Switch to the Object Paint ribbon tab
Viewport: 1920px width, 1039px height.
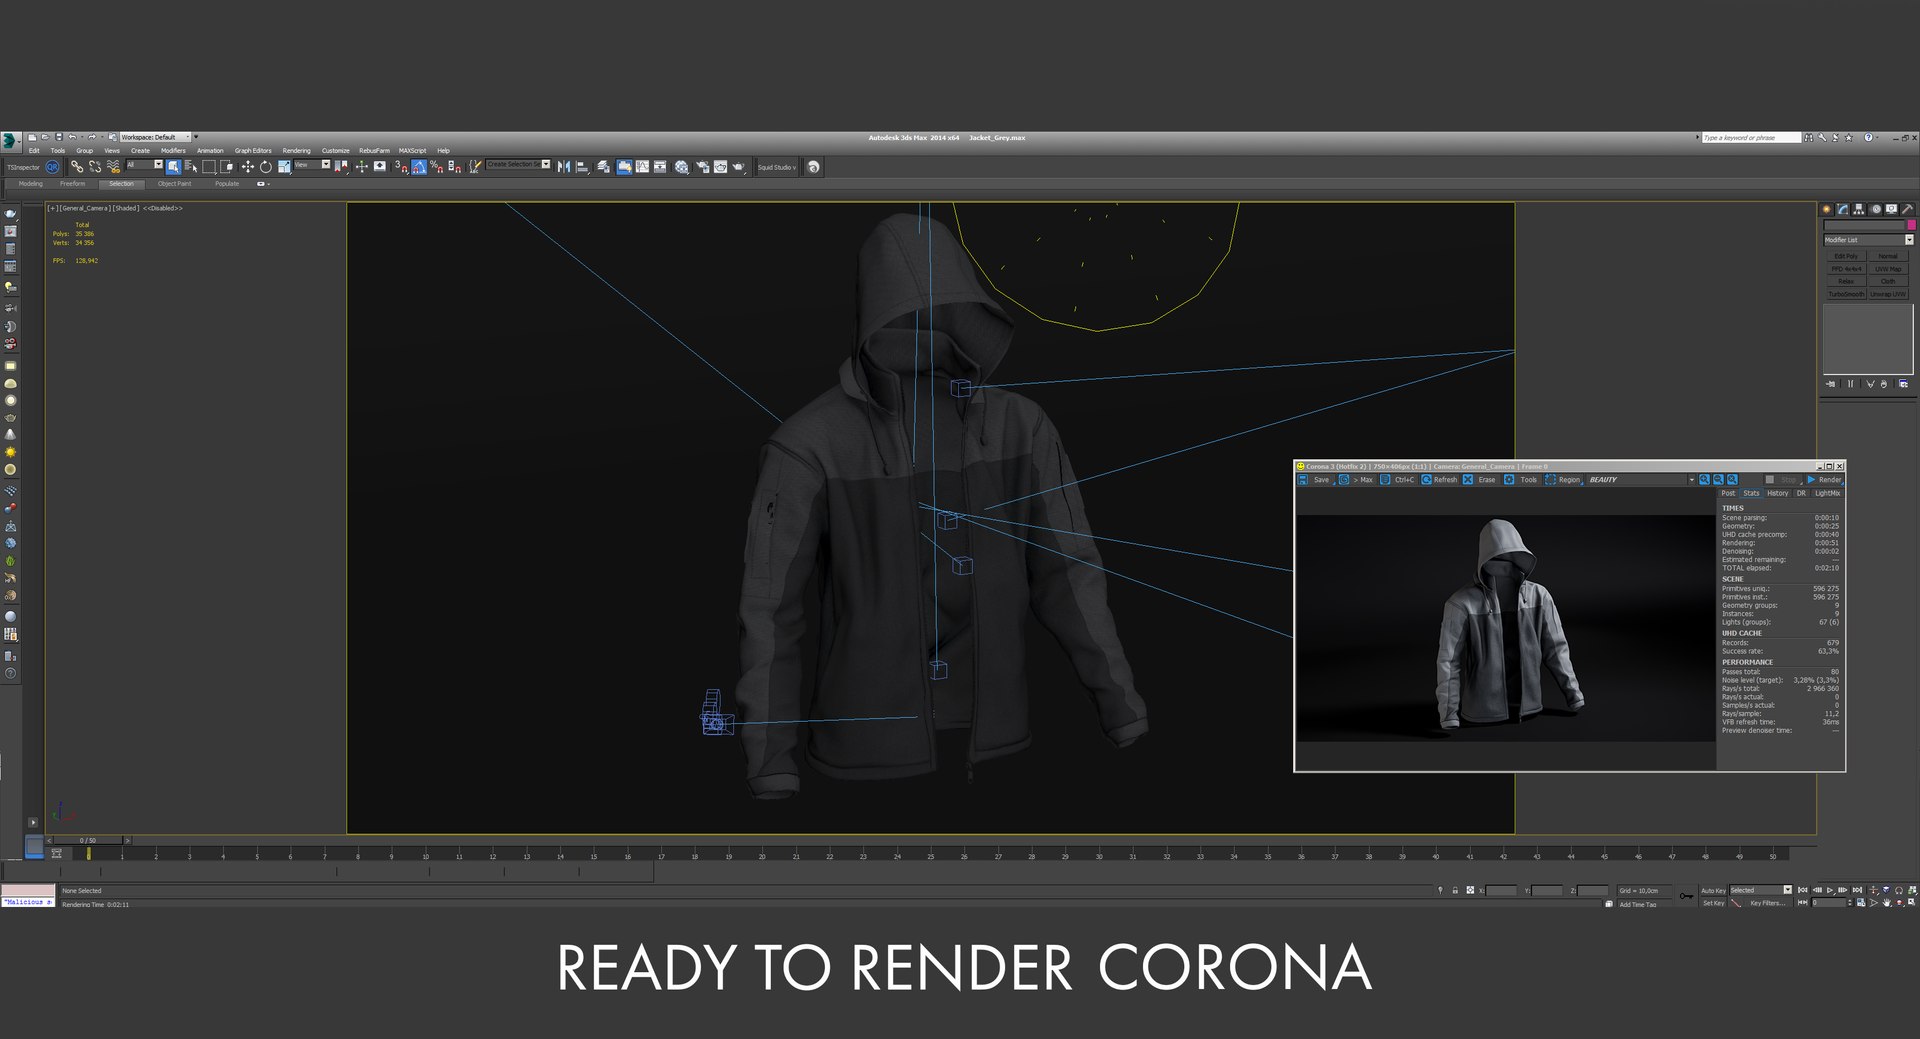click(174, 184)
